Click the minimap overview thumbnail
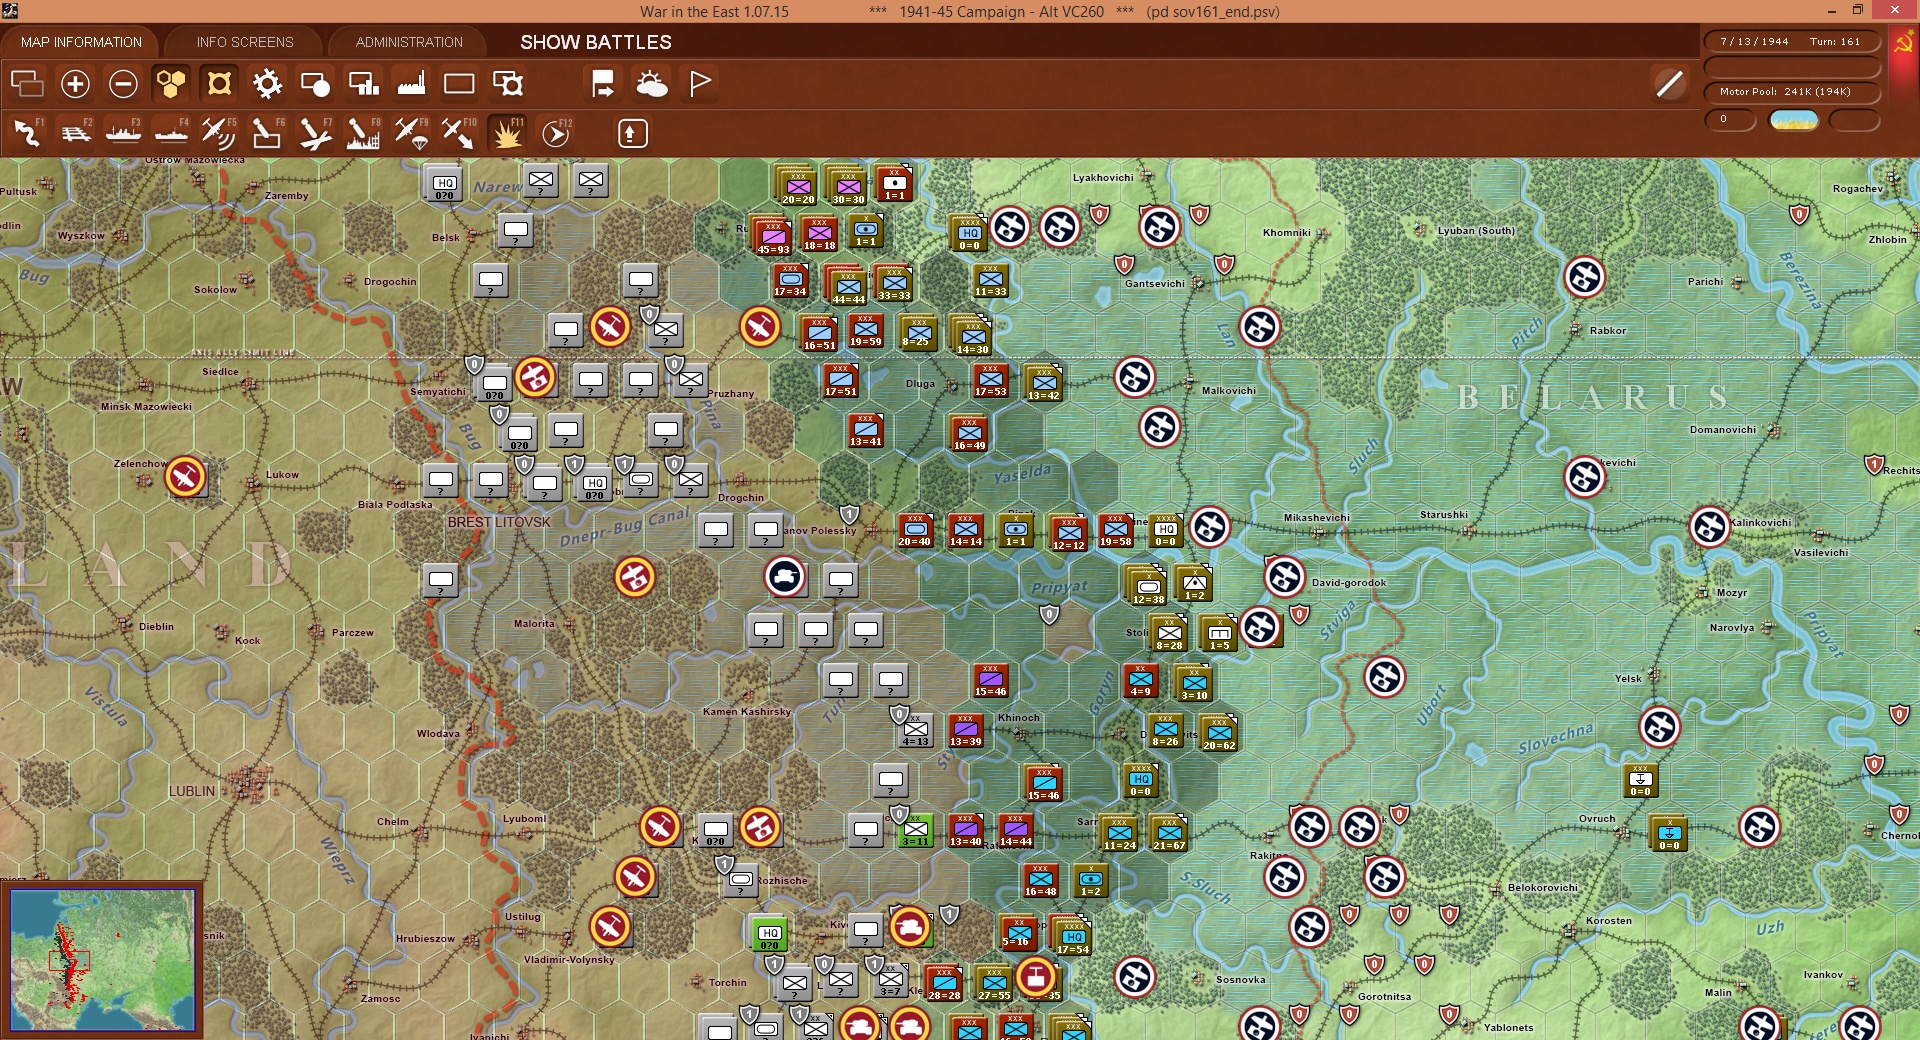1920x1040 pixels. point(102,959)
